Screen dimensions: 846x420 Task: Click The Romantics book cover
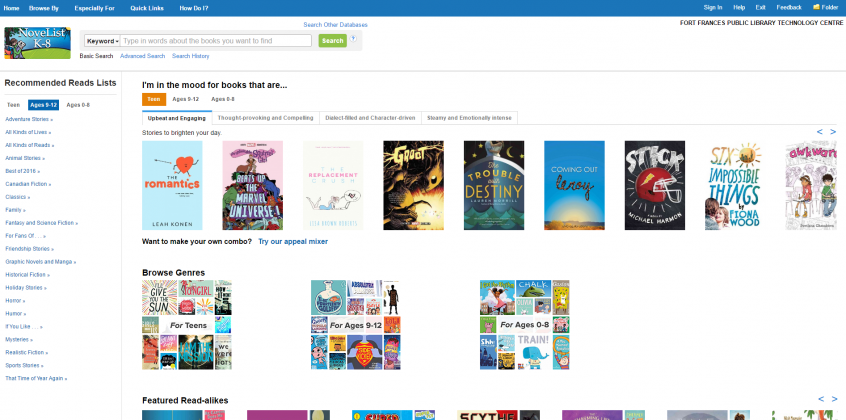172,185
